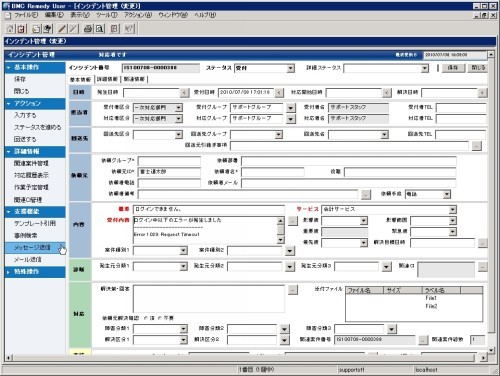Click メール送信 in the sidebar
This screenshot has width=500, height=376.
coord(28,260)
